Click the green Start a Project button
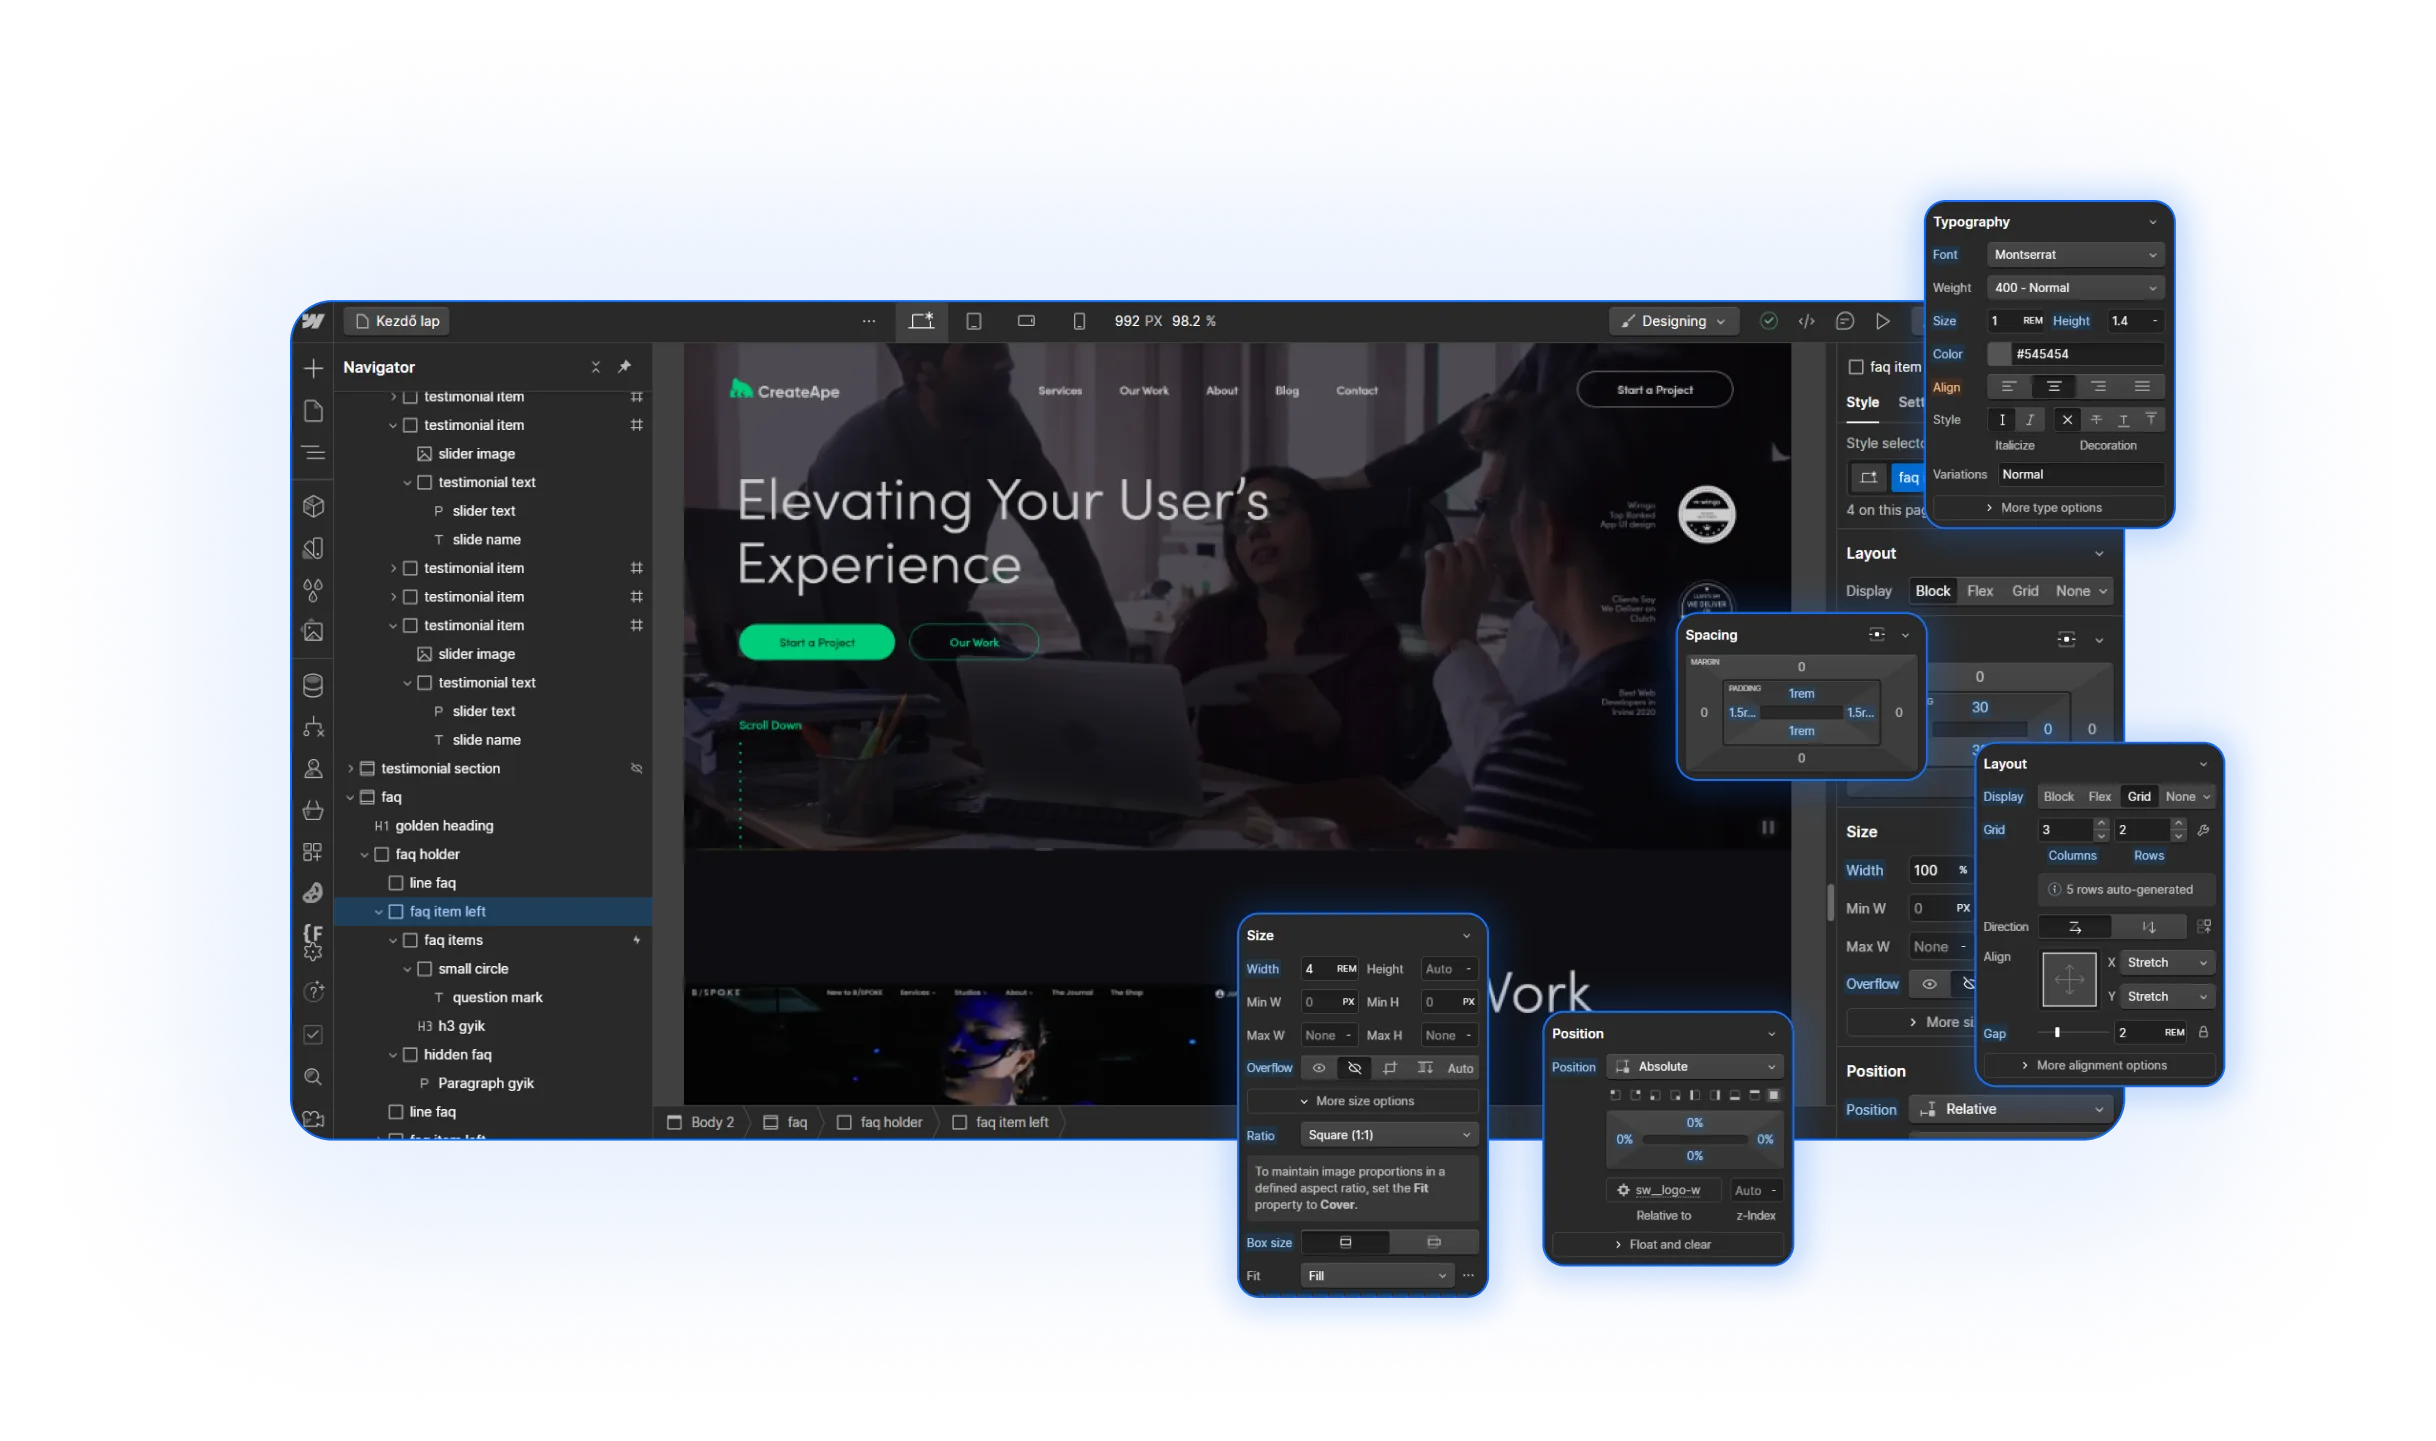This screenshot has width=2436, height=1441. (x=816, y=643)
